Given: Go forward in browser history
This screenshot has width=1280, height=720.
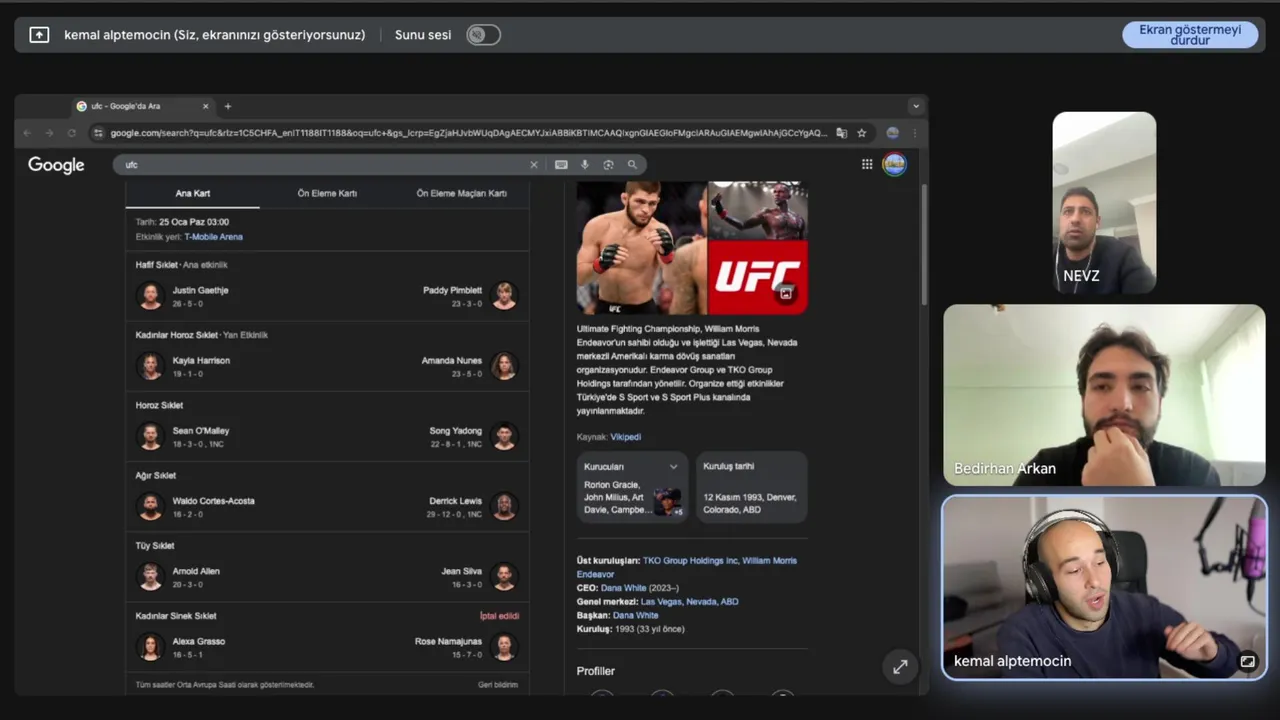Looking at the screenshot, I should click(x=49, y=133).
